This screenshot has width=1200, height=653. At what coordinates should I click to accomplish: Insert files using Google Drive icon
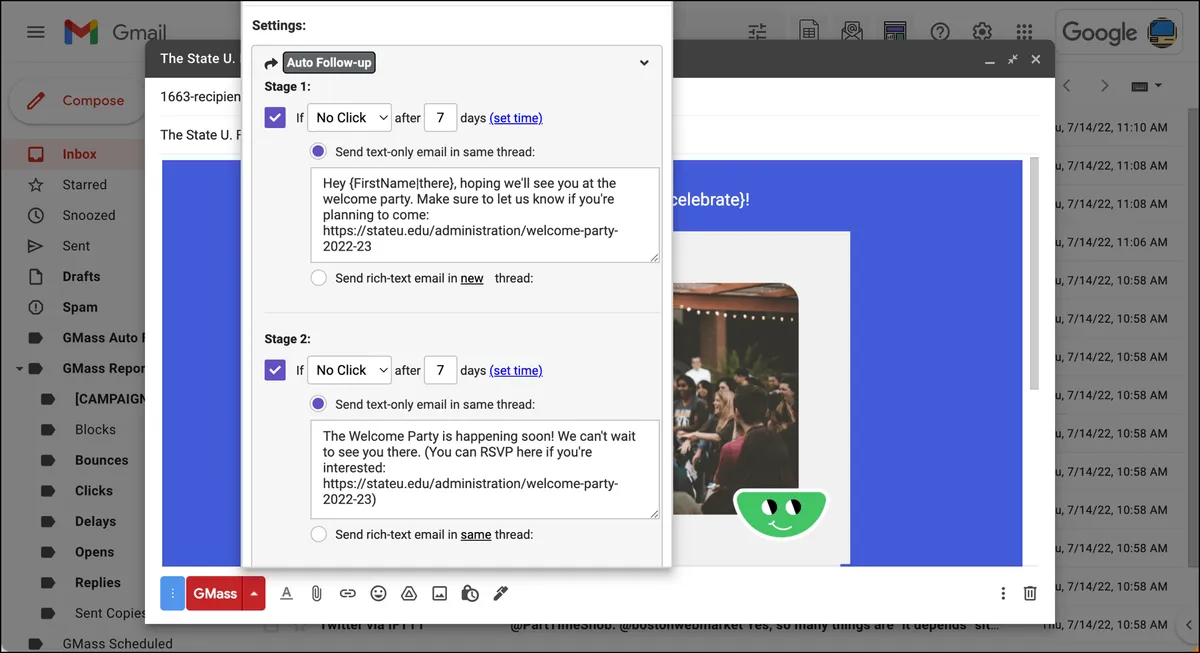click(409, 593)
